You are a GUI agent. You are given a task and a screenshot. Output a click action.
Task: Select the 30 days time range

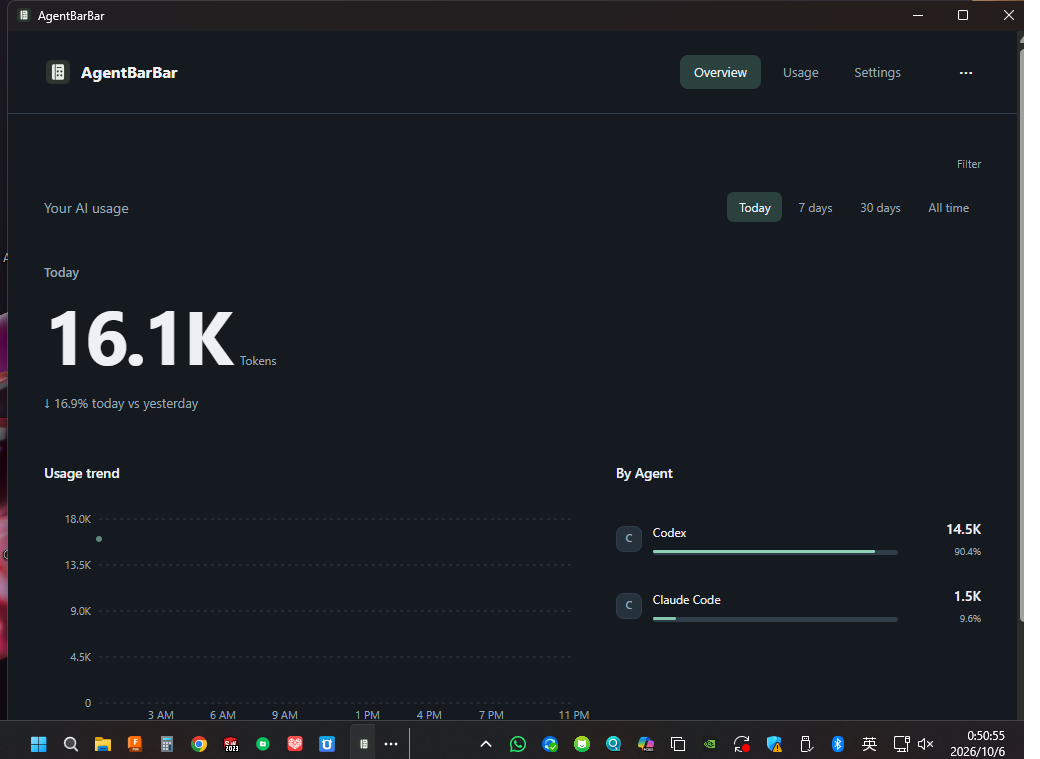coord(880,208)
